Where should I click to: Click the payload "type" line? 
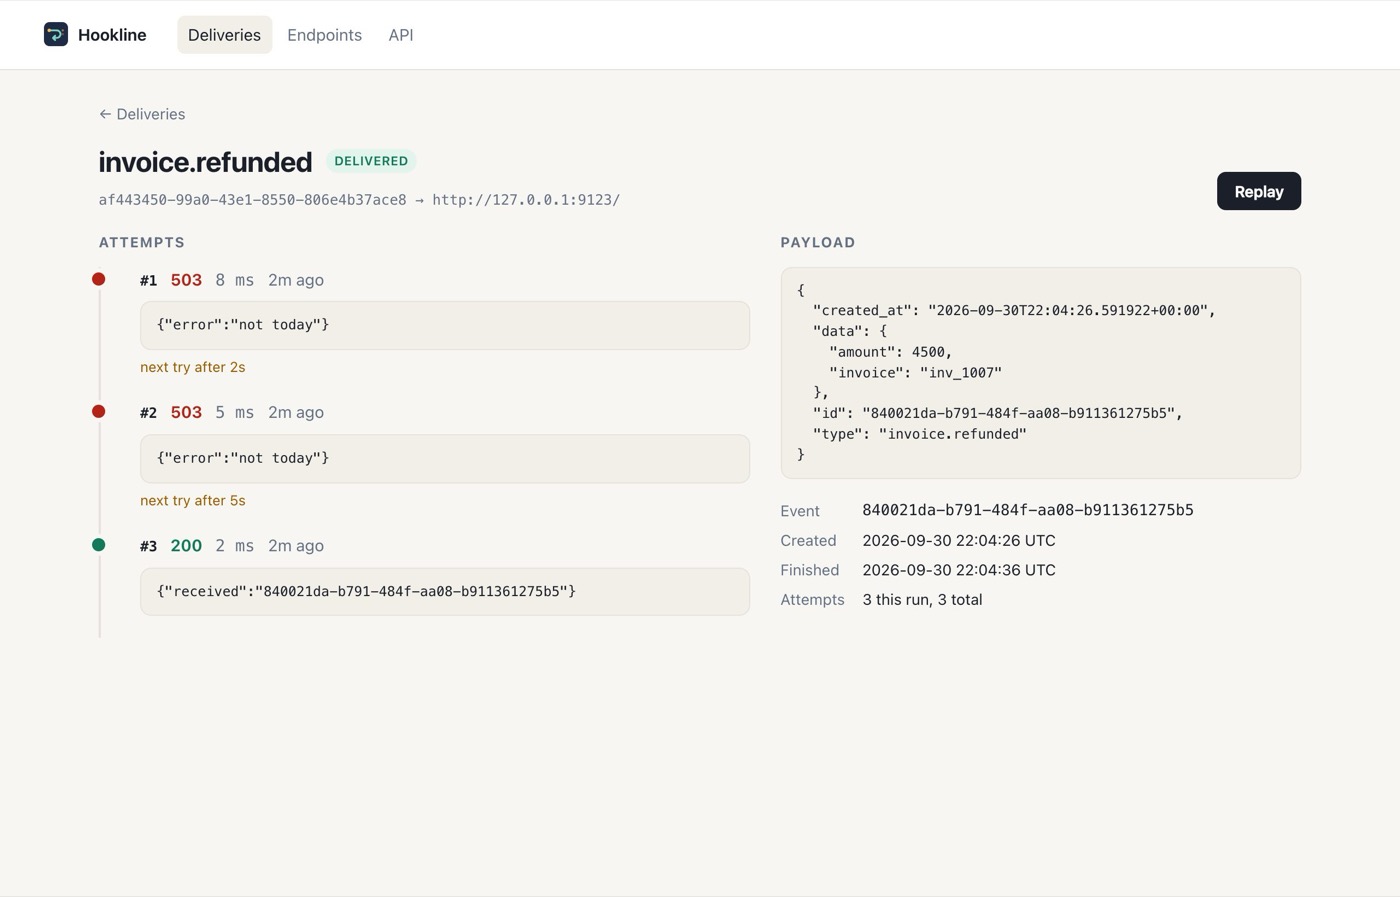click(x=919, y=434)
